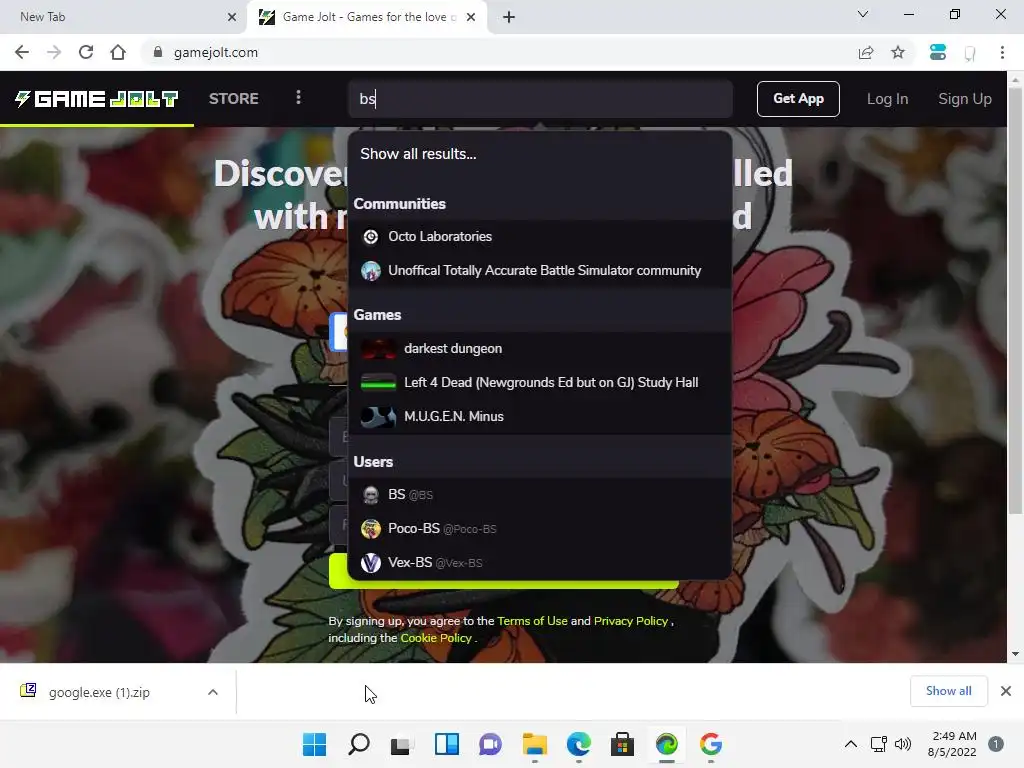This screenshot has width=1024, height=768.
Task: Open Microsoft Store from the taskbar
Action: point(622,744)
